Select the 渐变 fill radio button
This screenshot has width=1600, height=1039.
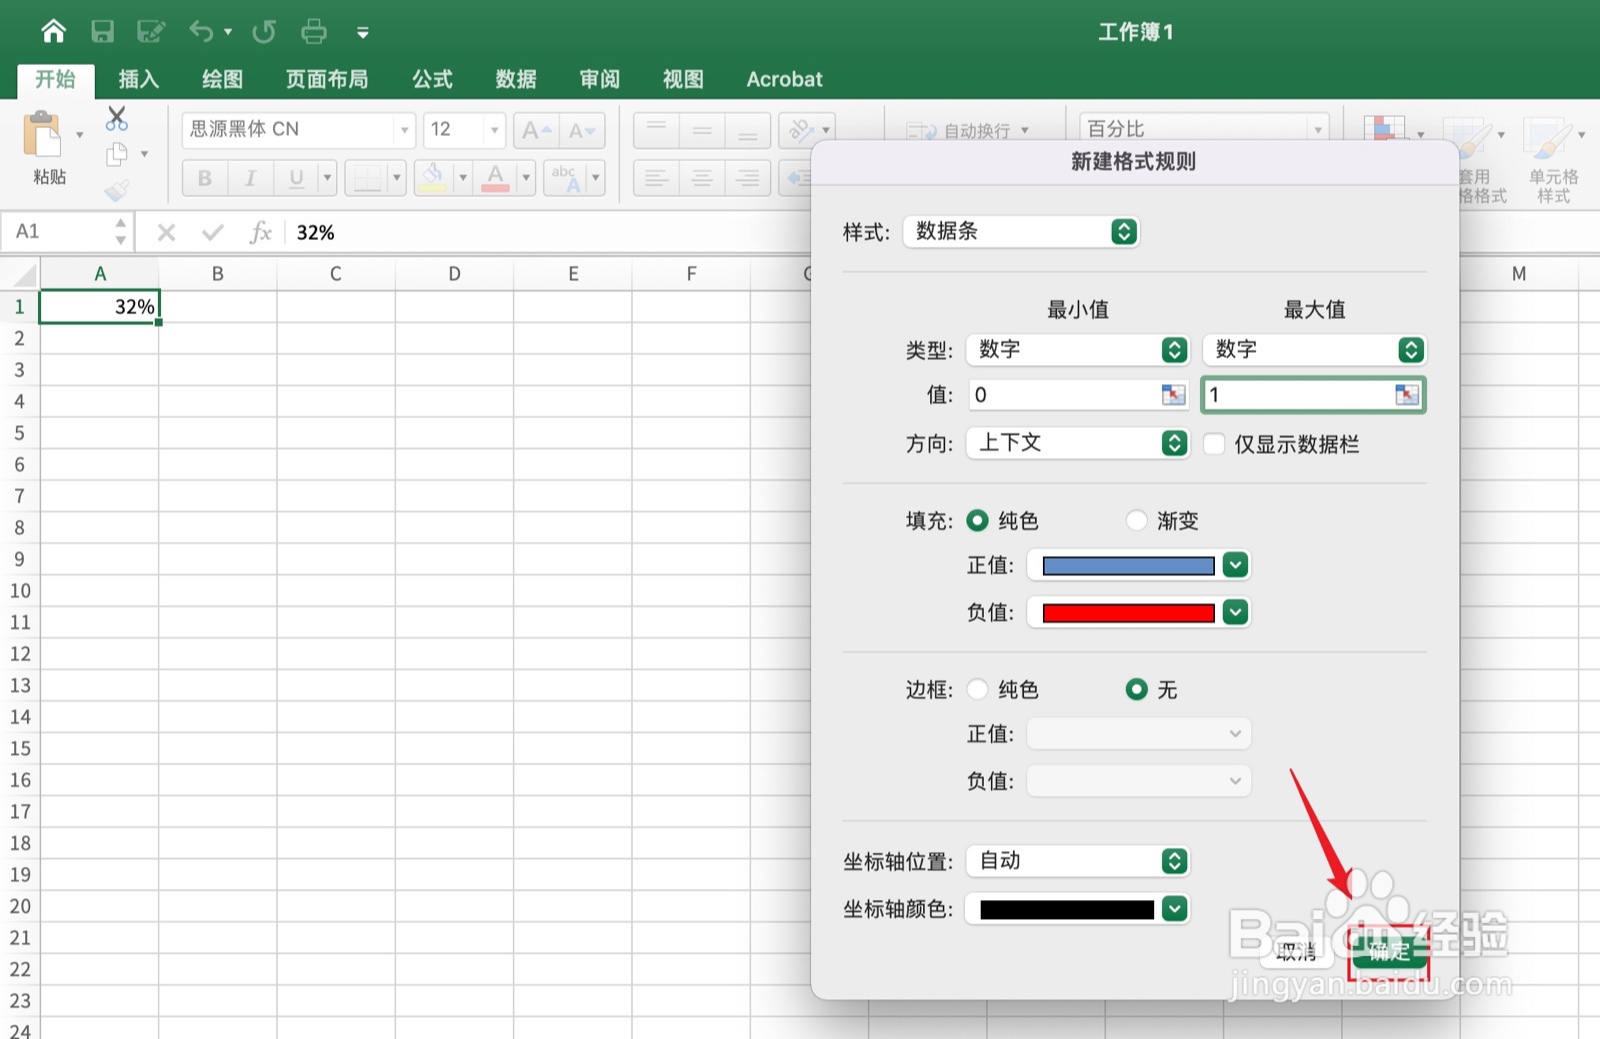[1136, 520]
